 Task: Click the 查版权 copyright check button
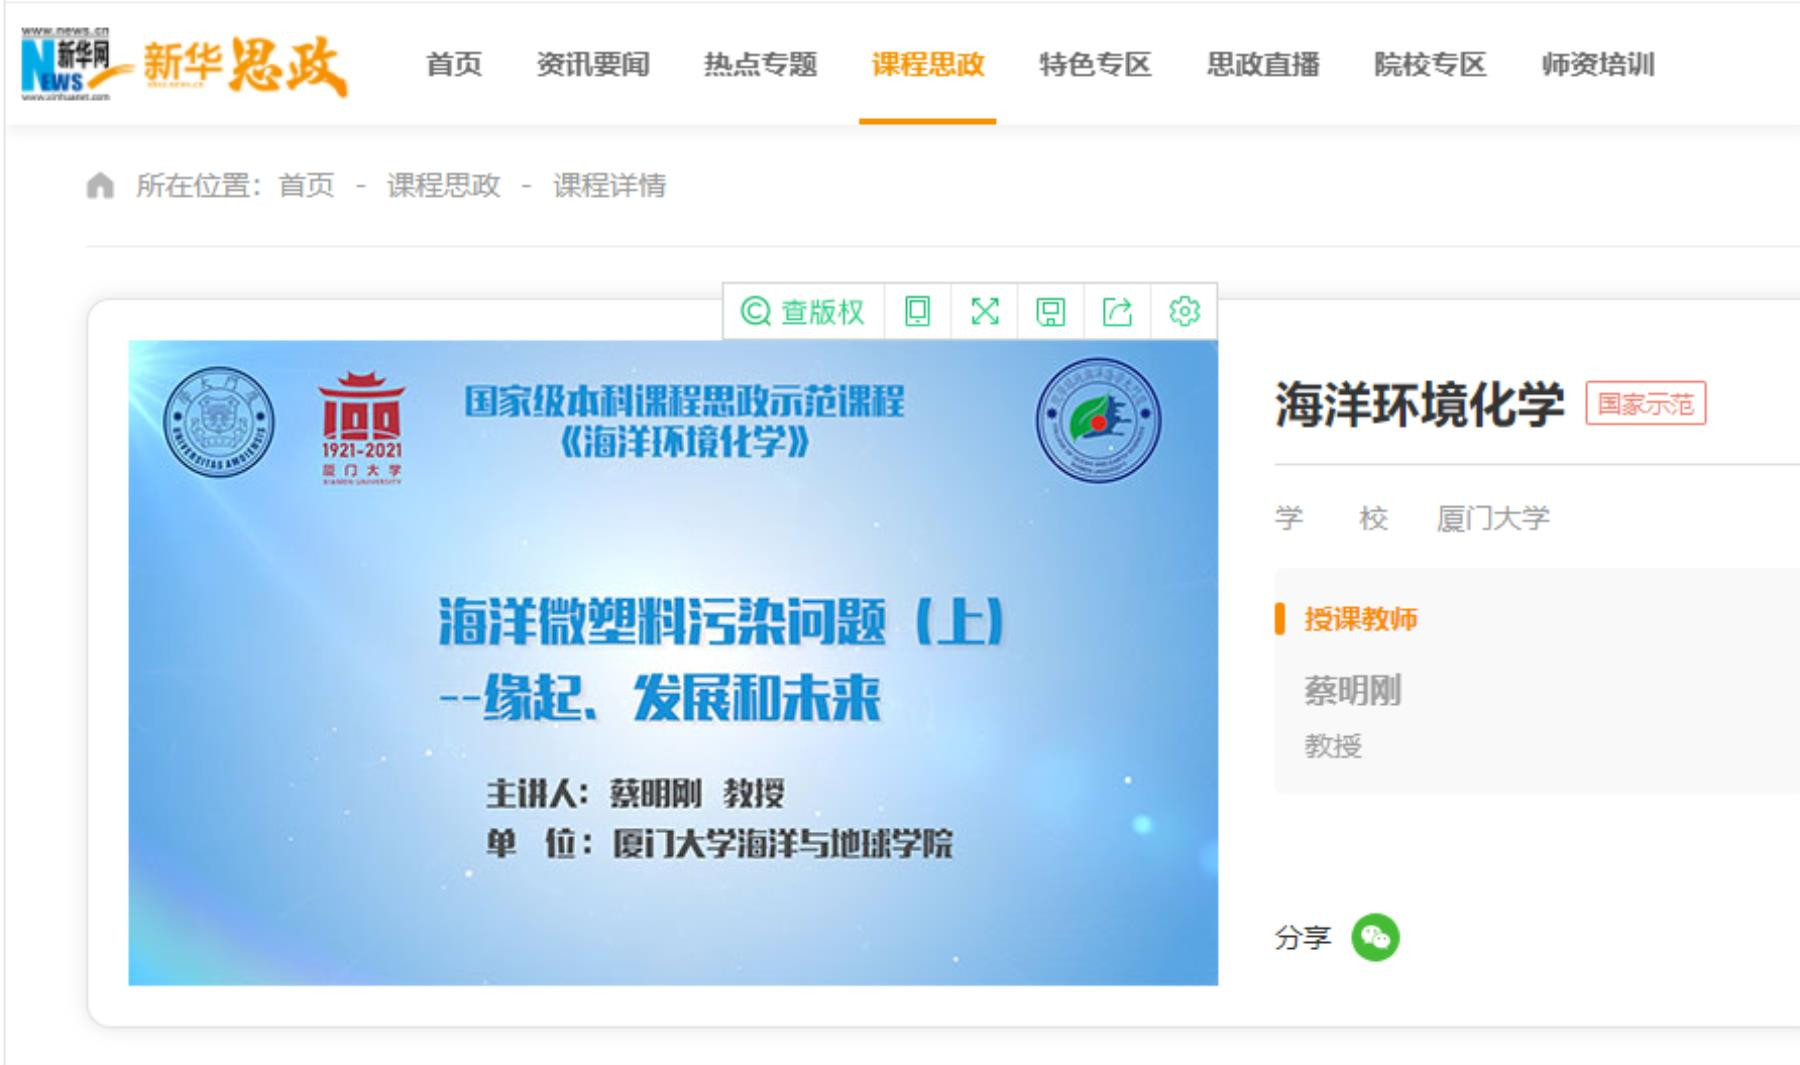803,312
